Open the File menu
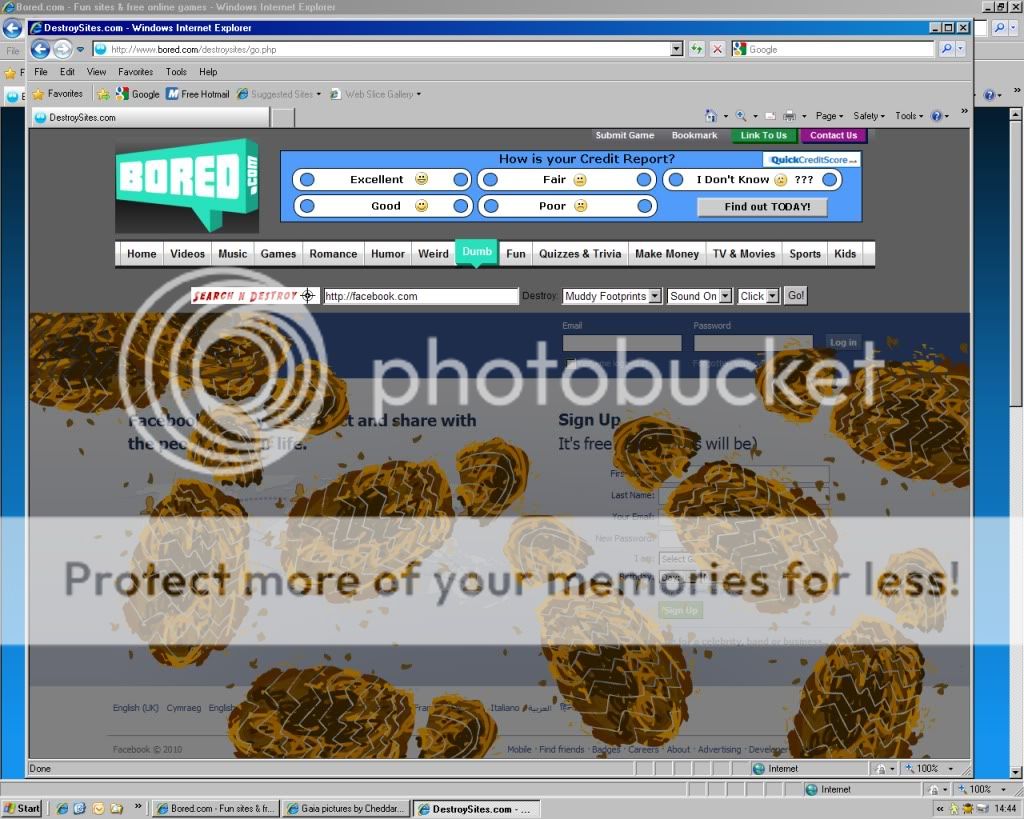The image size is (1024, 819). tap(40, 72)
